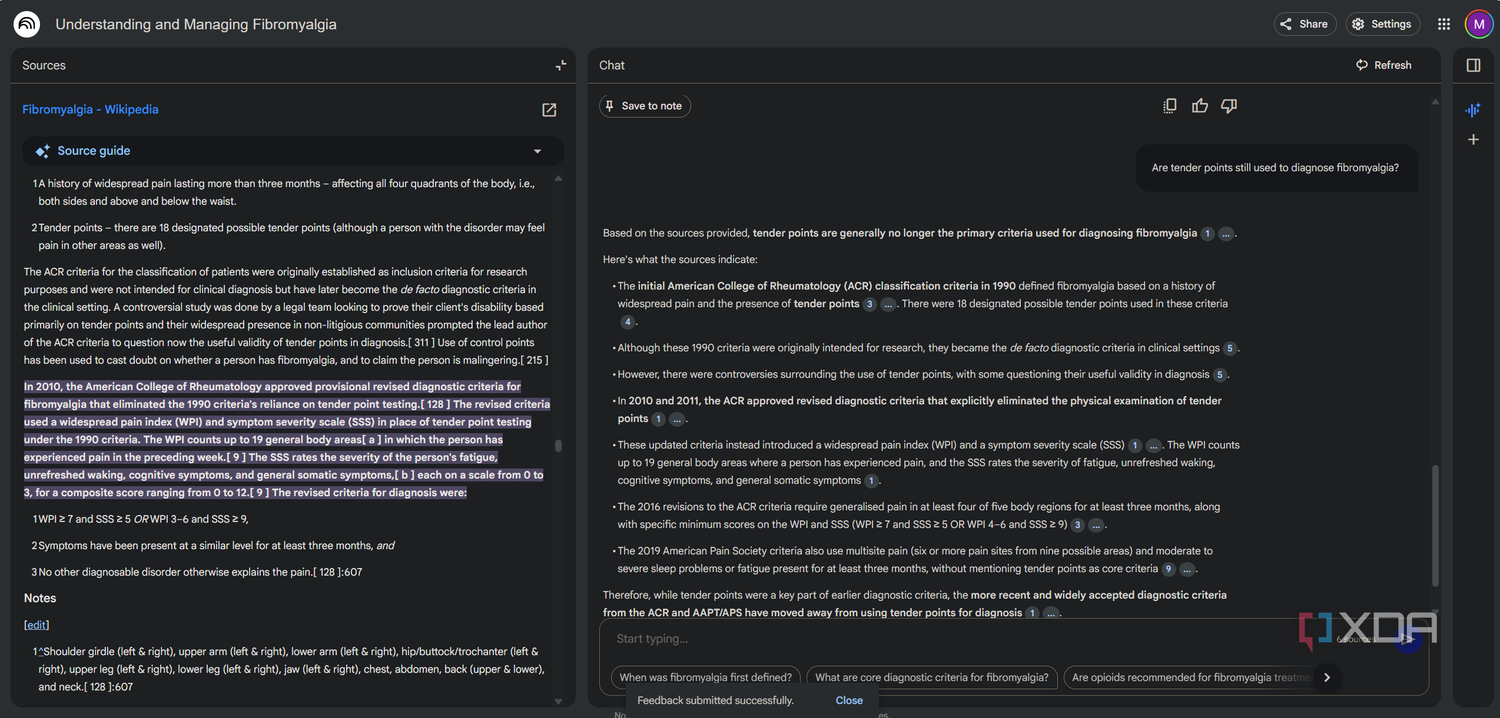
Task: Expand citations after 'symptom severity scale (SSS)'
Action: click(1153, 445)
